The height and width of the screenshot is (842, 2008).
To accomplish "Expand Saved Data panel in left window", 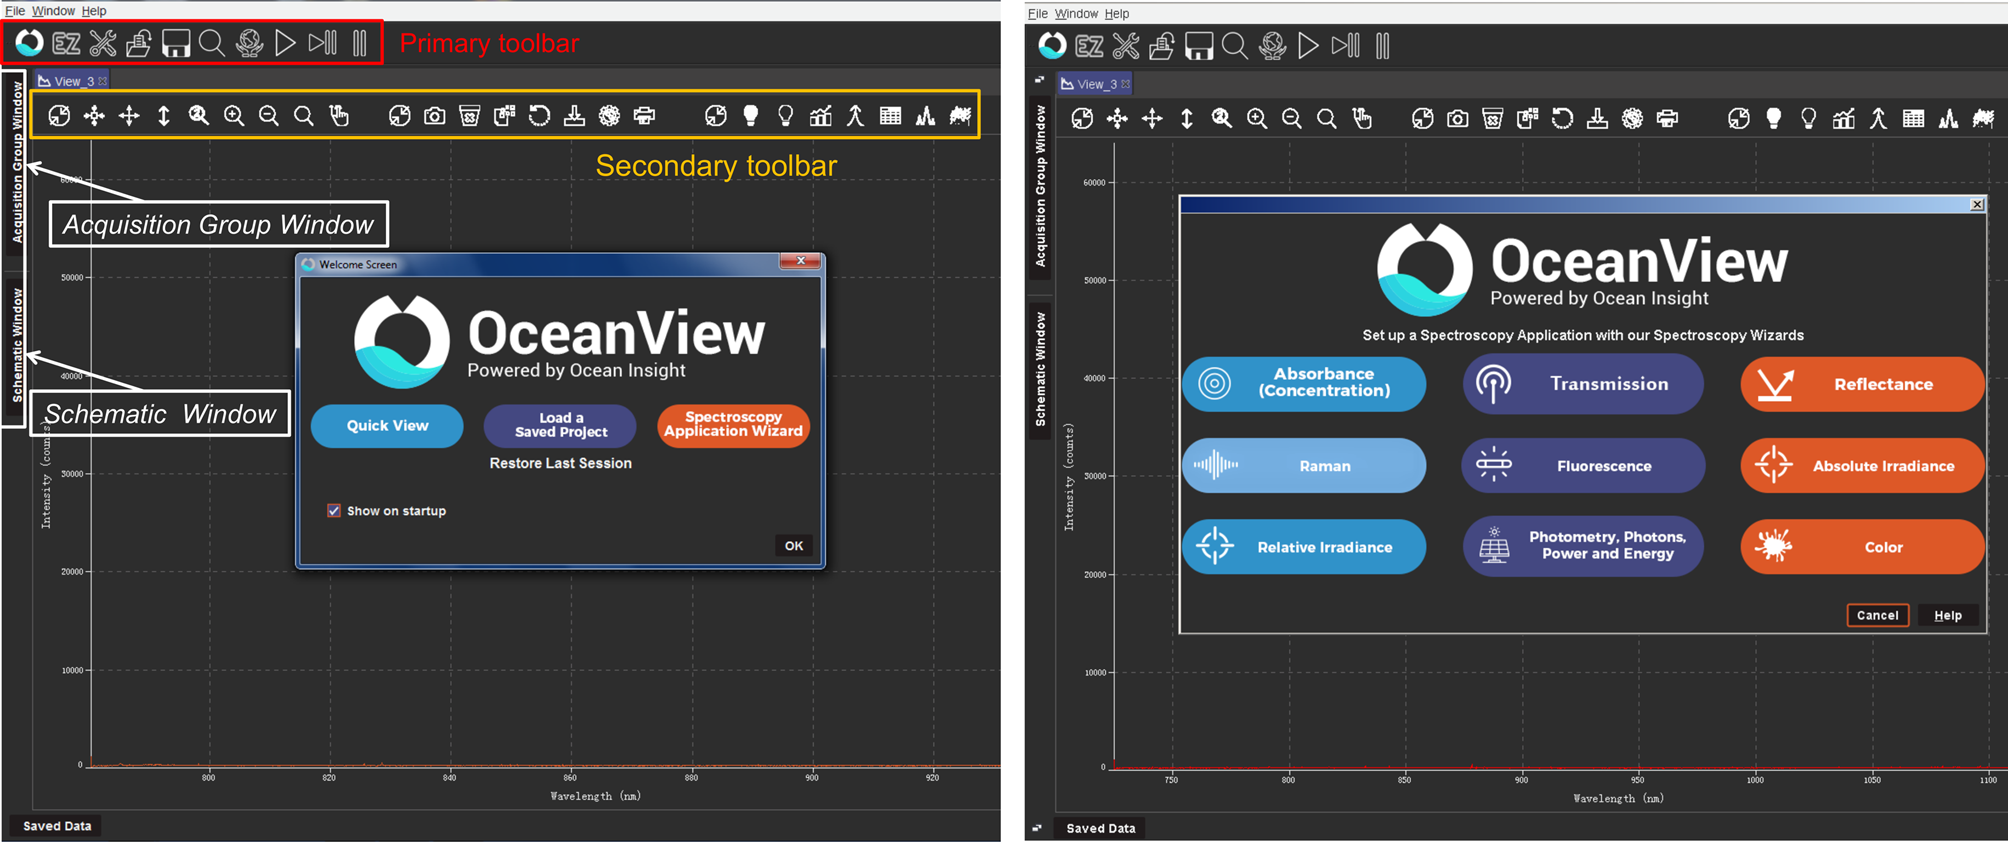I will (57, 826).
